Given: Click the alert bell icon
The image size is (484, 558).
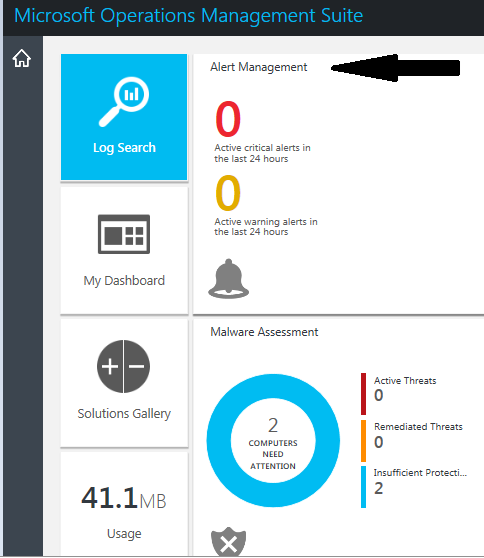Looking at the screenshot, I should 228,279.
